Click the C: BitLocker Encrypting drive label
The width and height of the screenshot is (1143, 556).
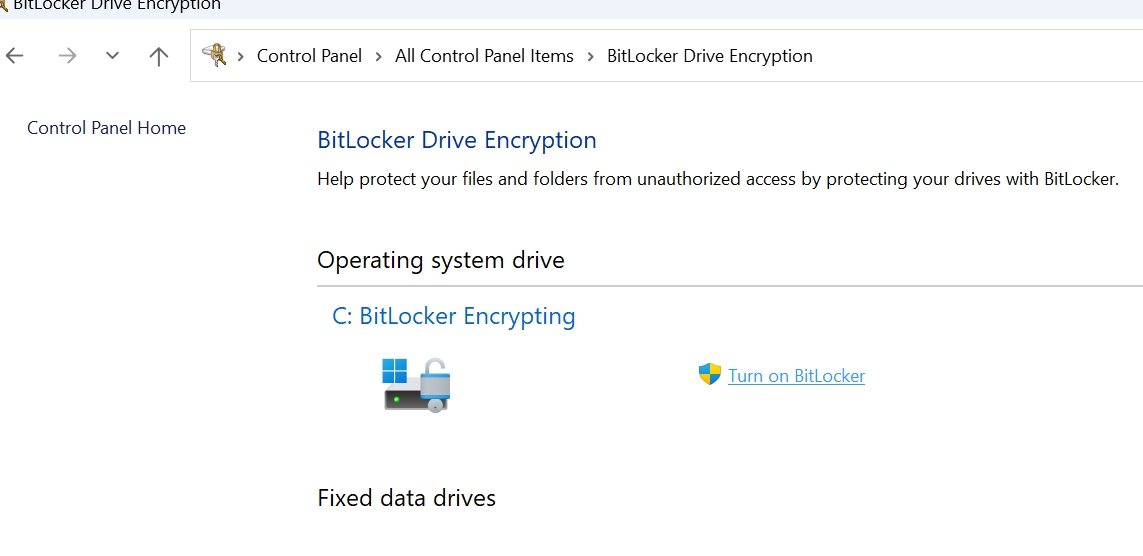pyautogui.click(x=453, y=316)
